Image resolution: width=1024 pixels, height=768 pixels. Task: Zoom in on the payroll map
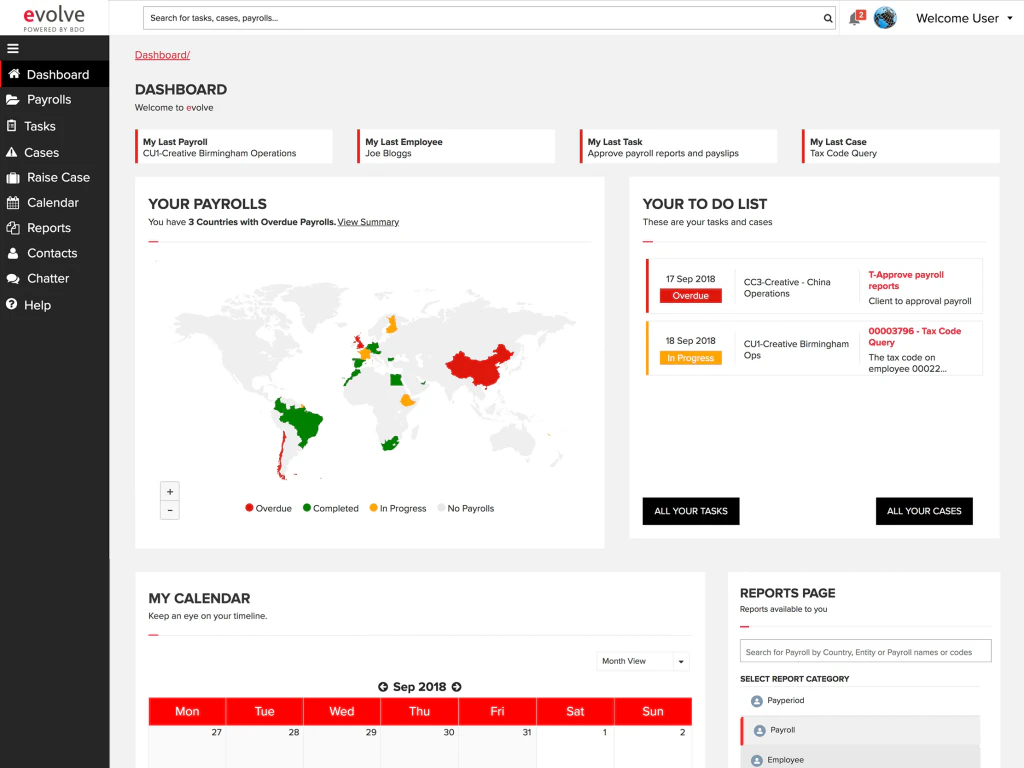click(170, 492)
